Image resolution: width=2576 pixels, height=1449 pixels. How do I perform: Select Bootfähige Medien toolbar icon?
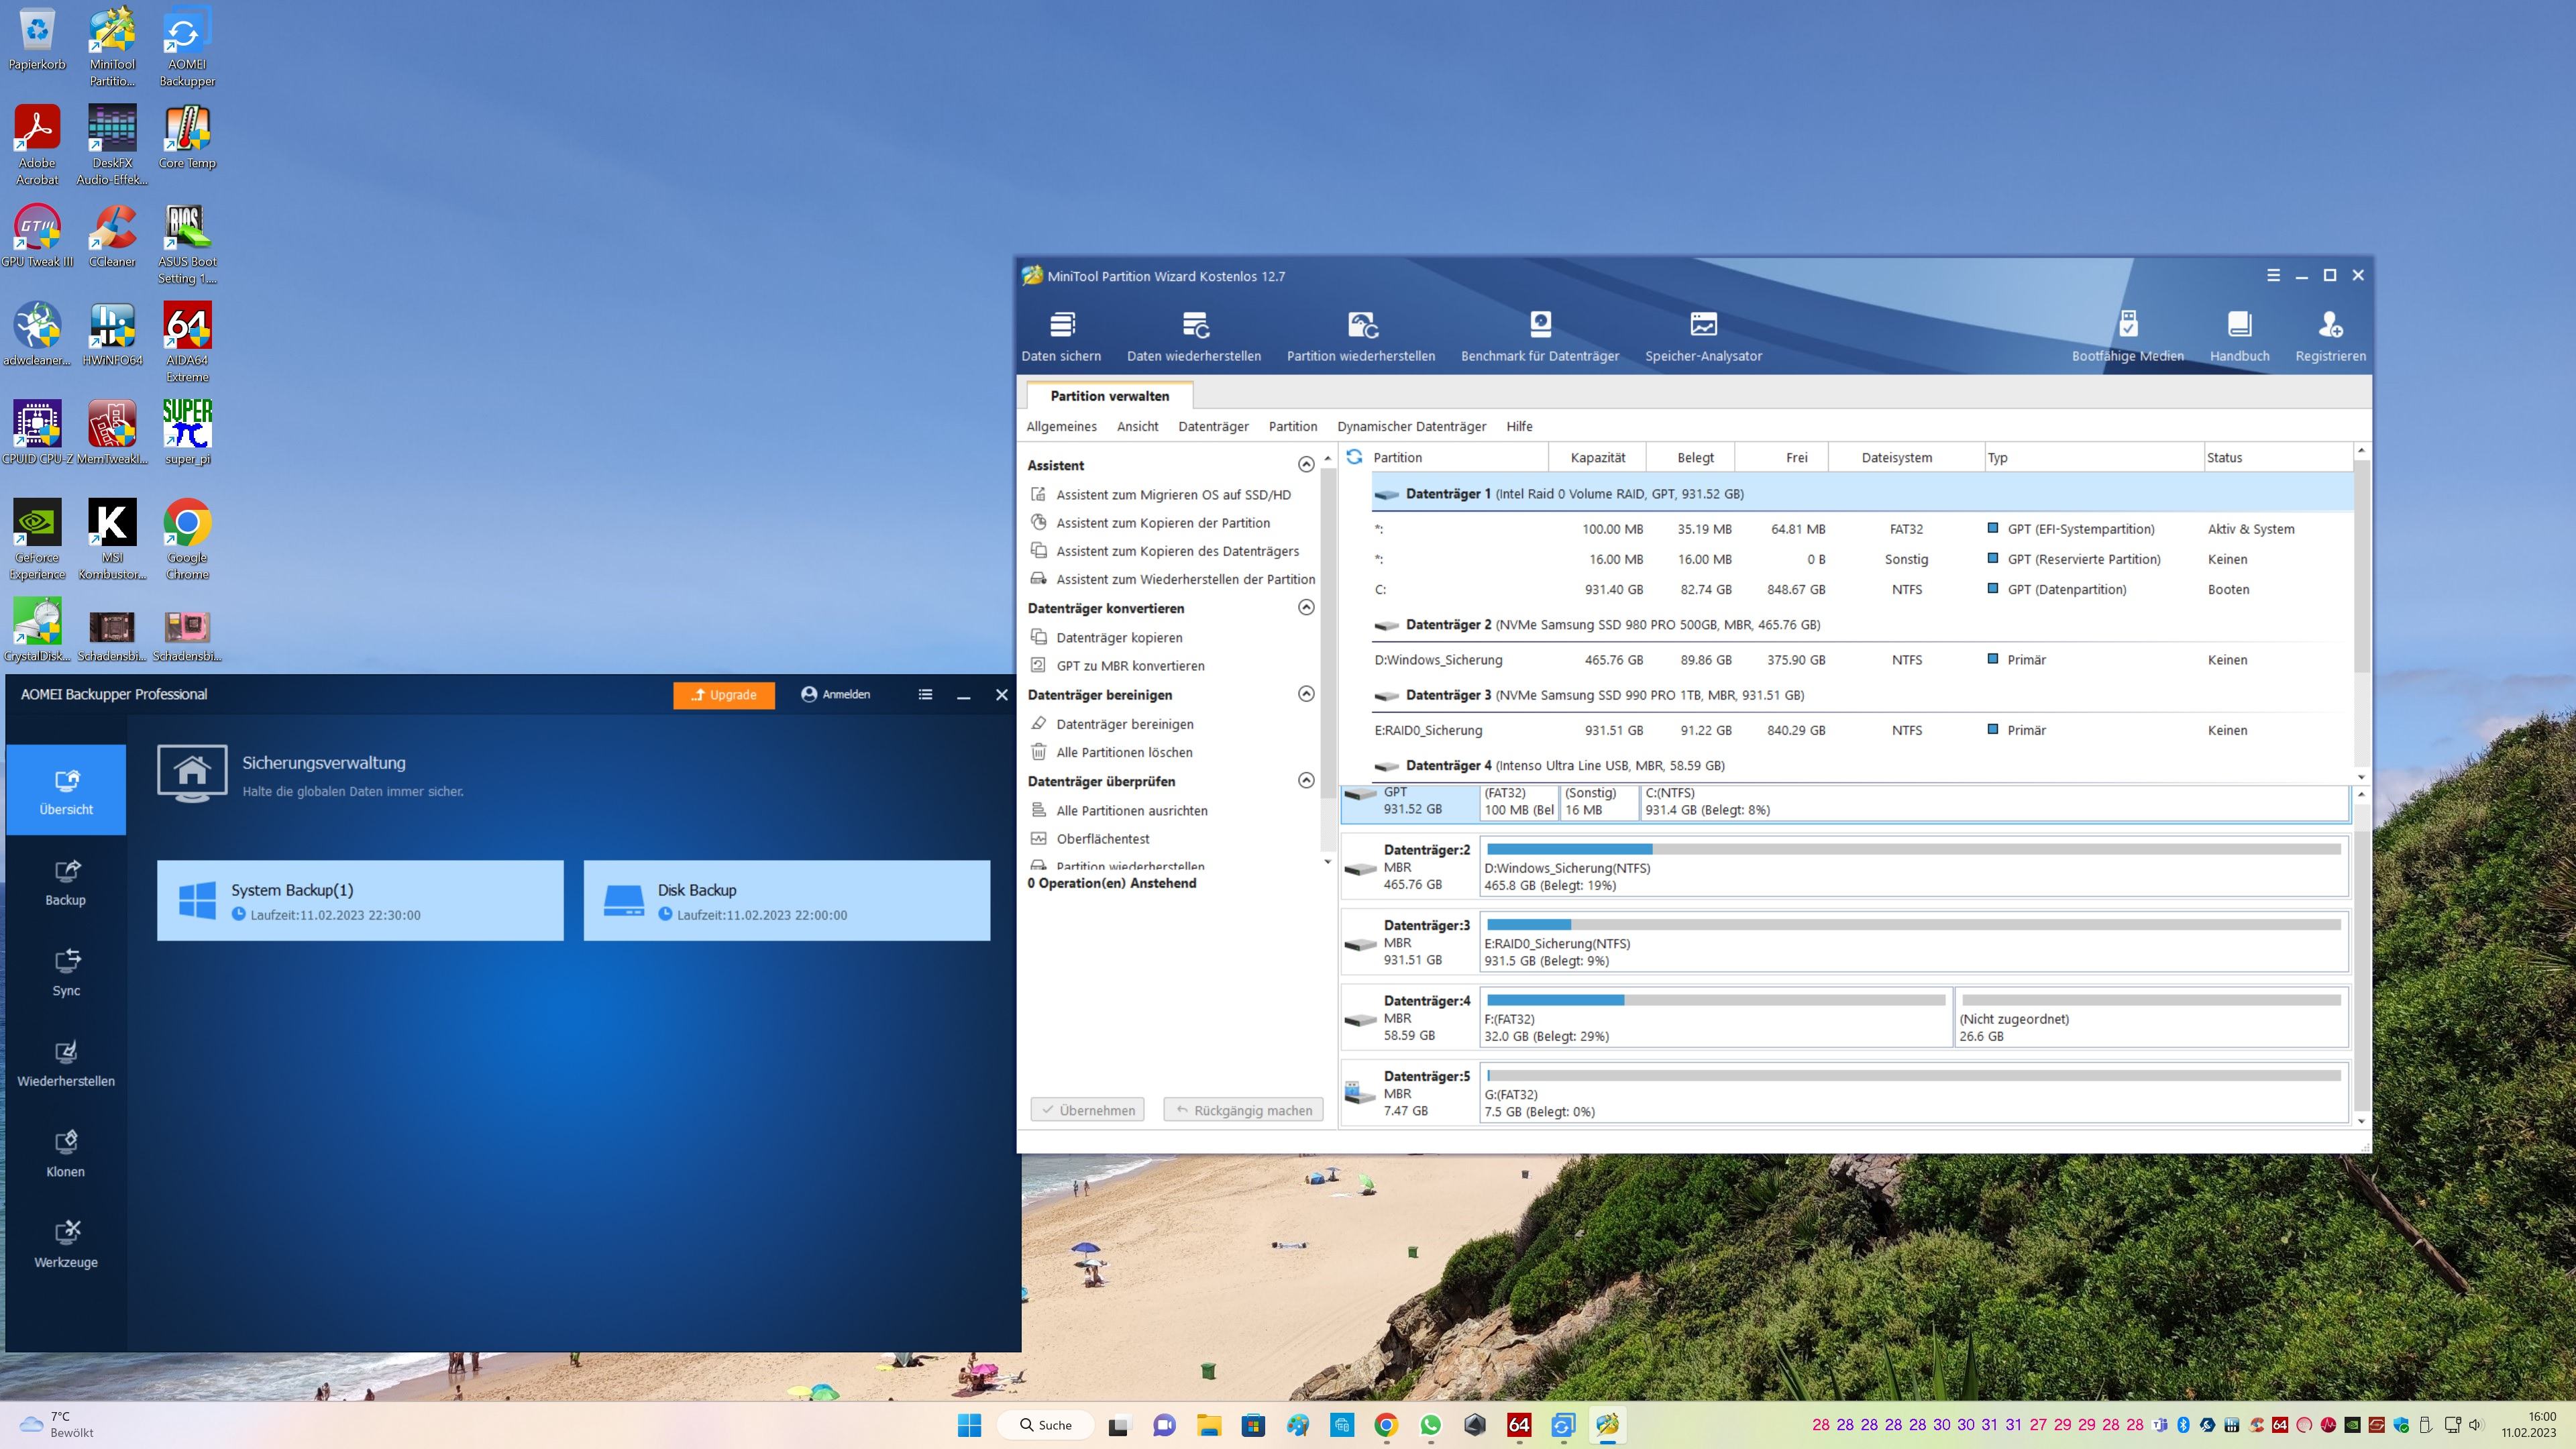coord(2123,334)
